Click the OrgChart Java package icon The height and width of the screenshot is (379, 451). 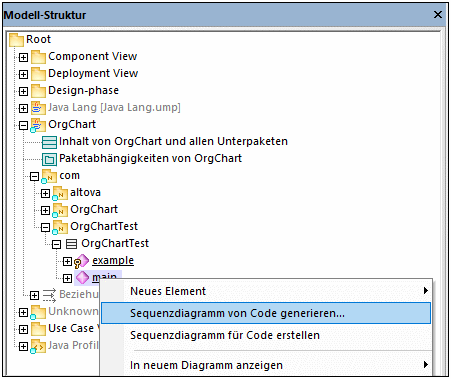[x=38, y=125]
